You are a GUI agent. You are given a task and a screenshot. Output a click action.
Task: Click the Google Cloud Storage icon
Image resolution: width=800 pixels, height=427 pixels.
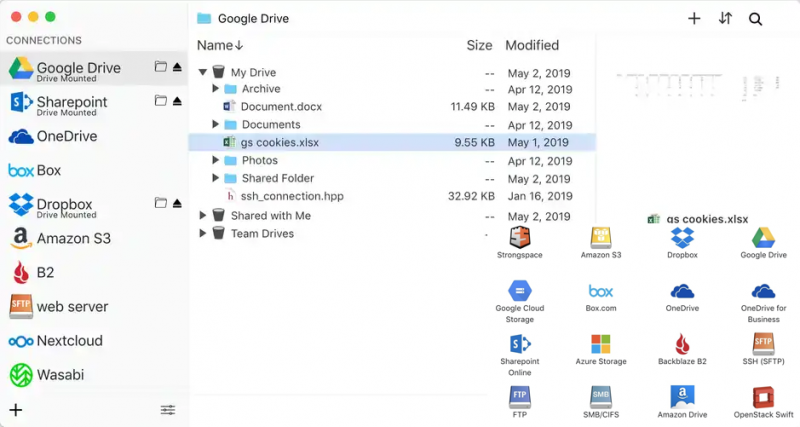pos(519,291)
